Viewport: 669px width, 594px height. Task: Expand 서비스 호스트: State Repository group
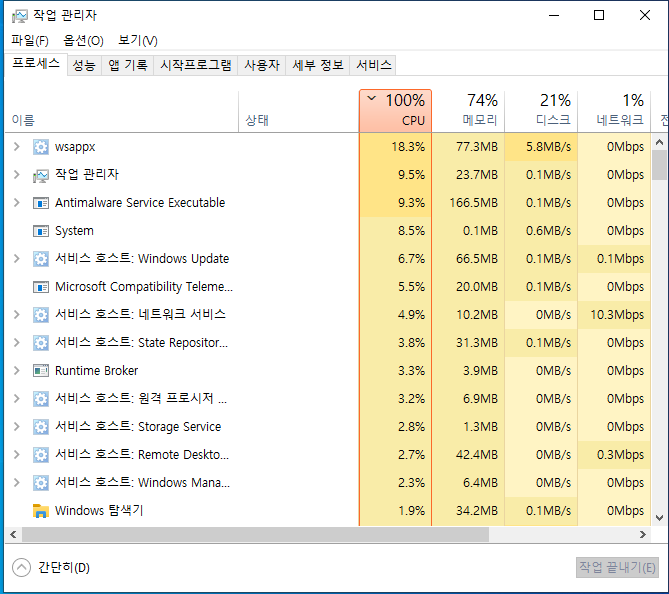[17, 343]
